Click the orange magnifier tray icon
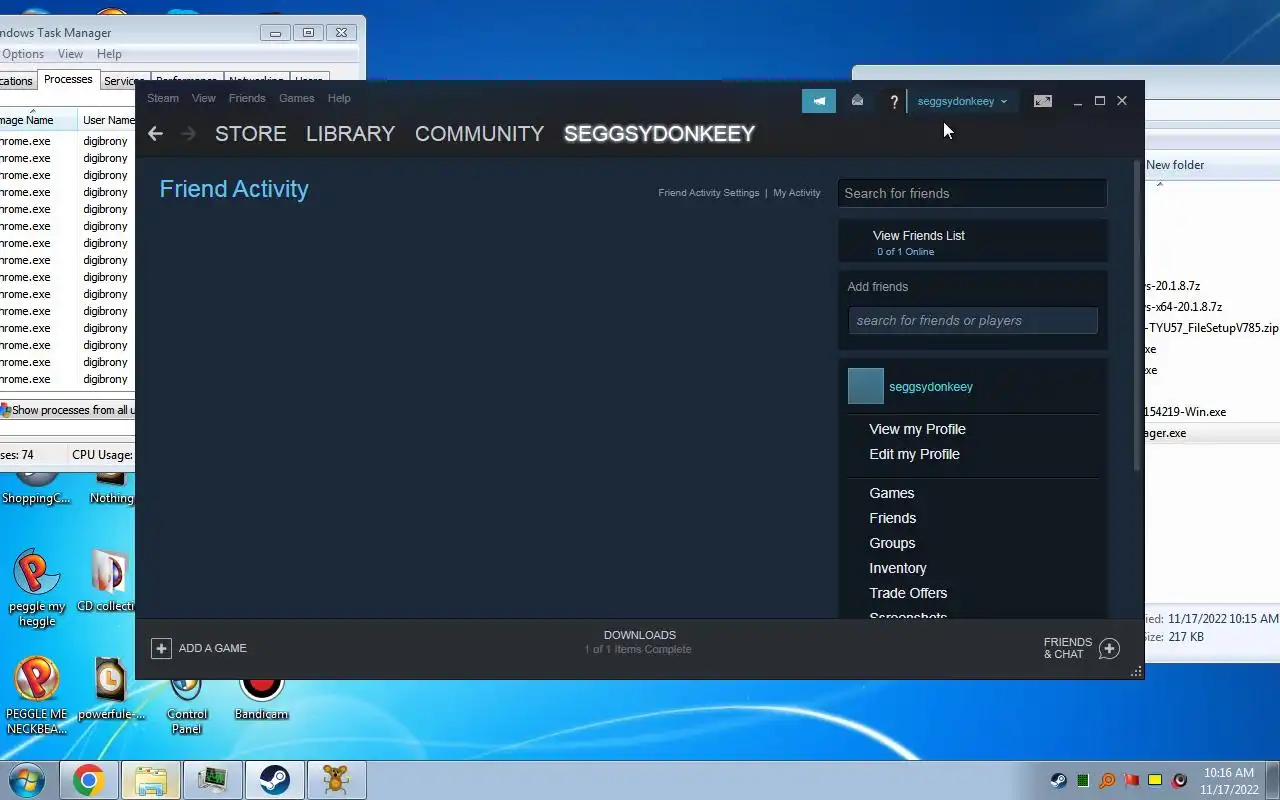 click(1107, 780)
